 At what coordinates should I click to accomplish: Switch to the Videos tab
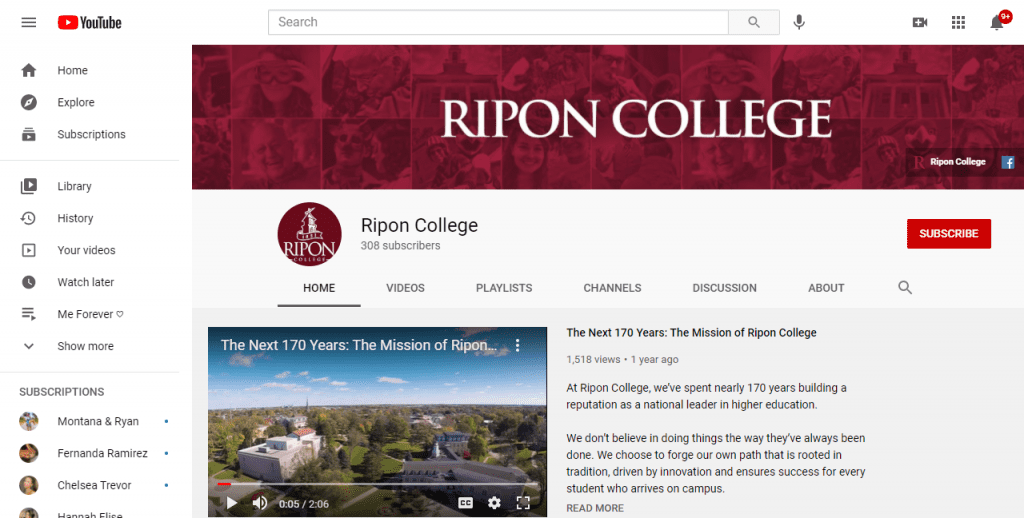pyautogui.click(x=405, y=288)
